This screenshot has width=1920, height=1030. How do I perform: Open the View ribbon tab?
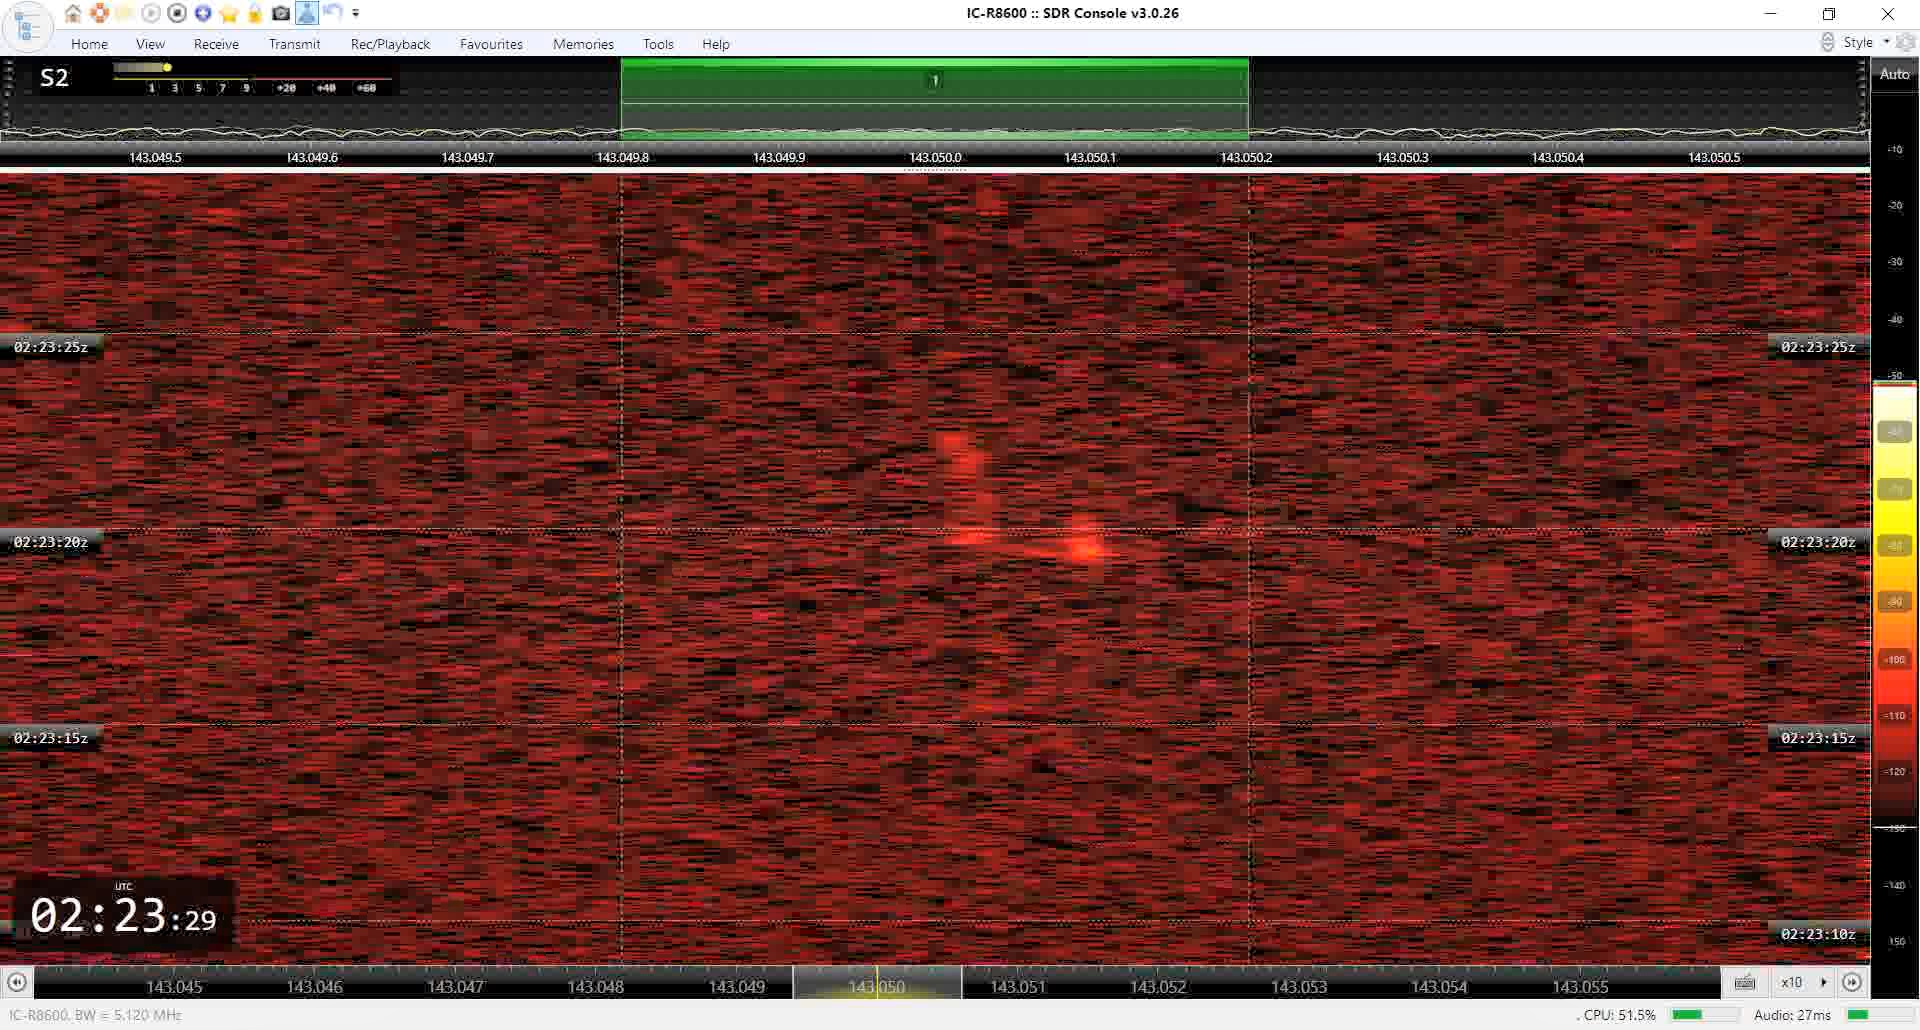pos(150,44)
